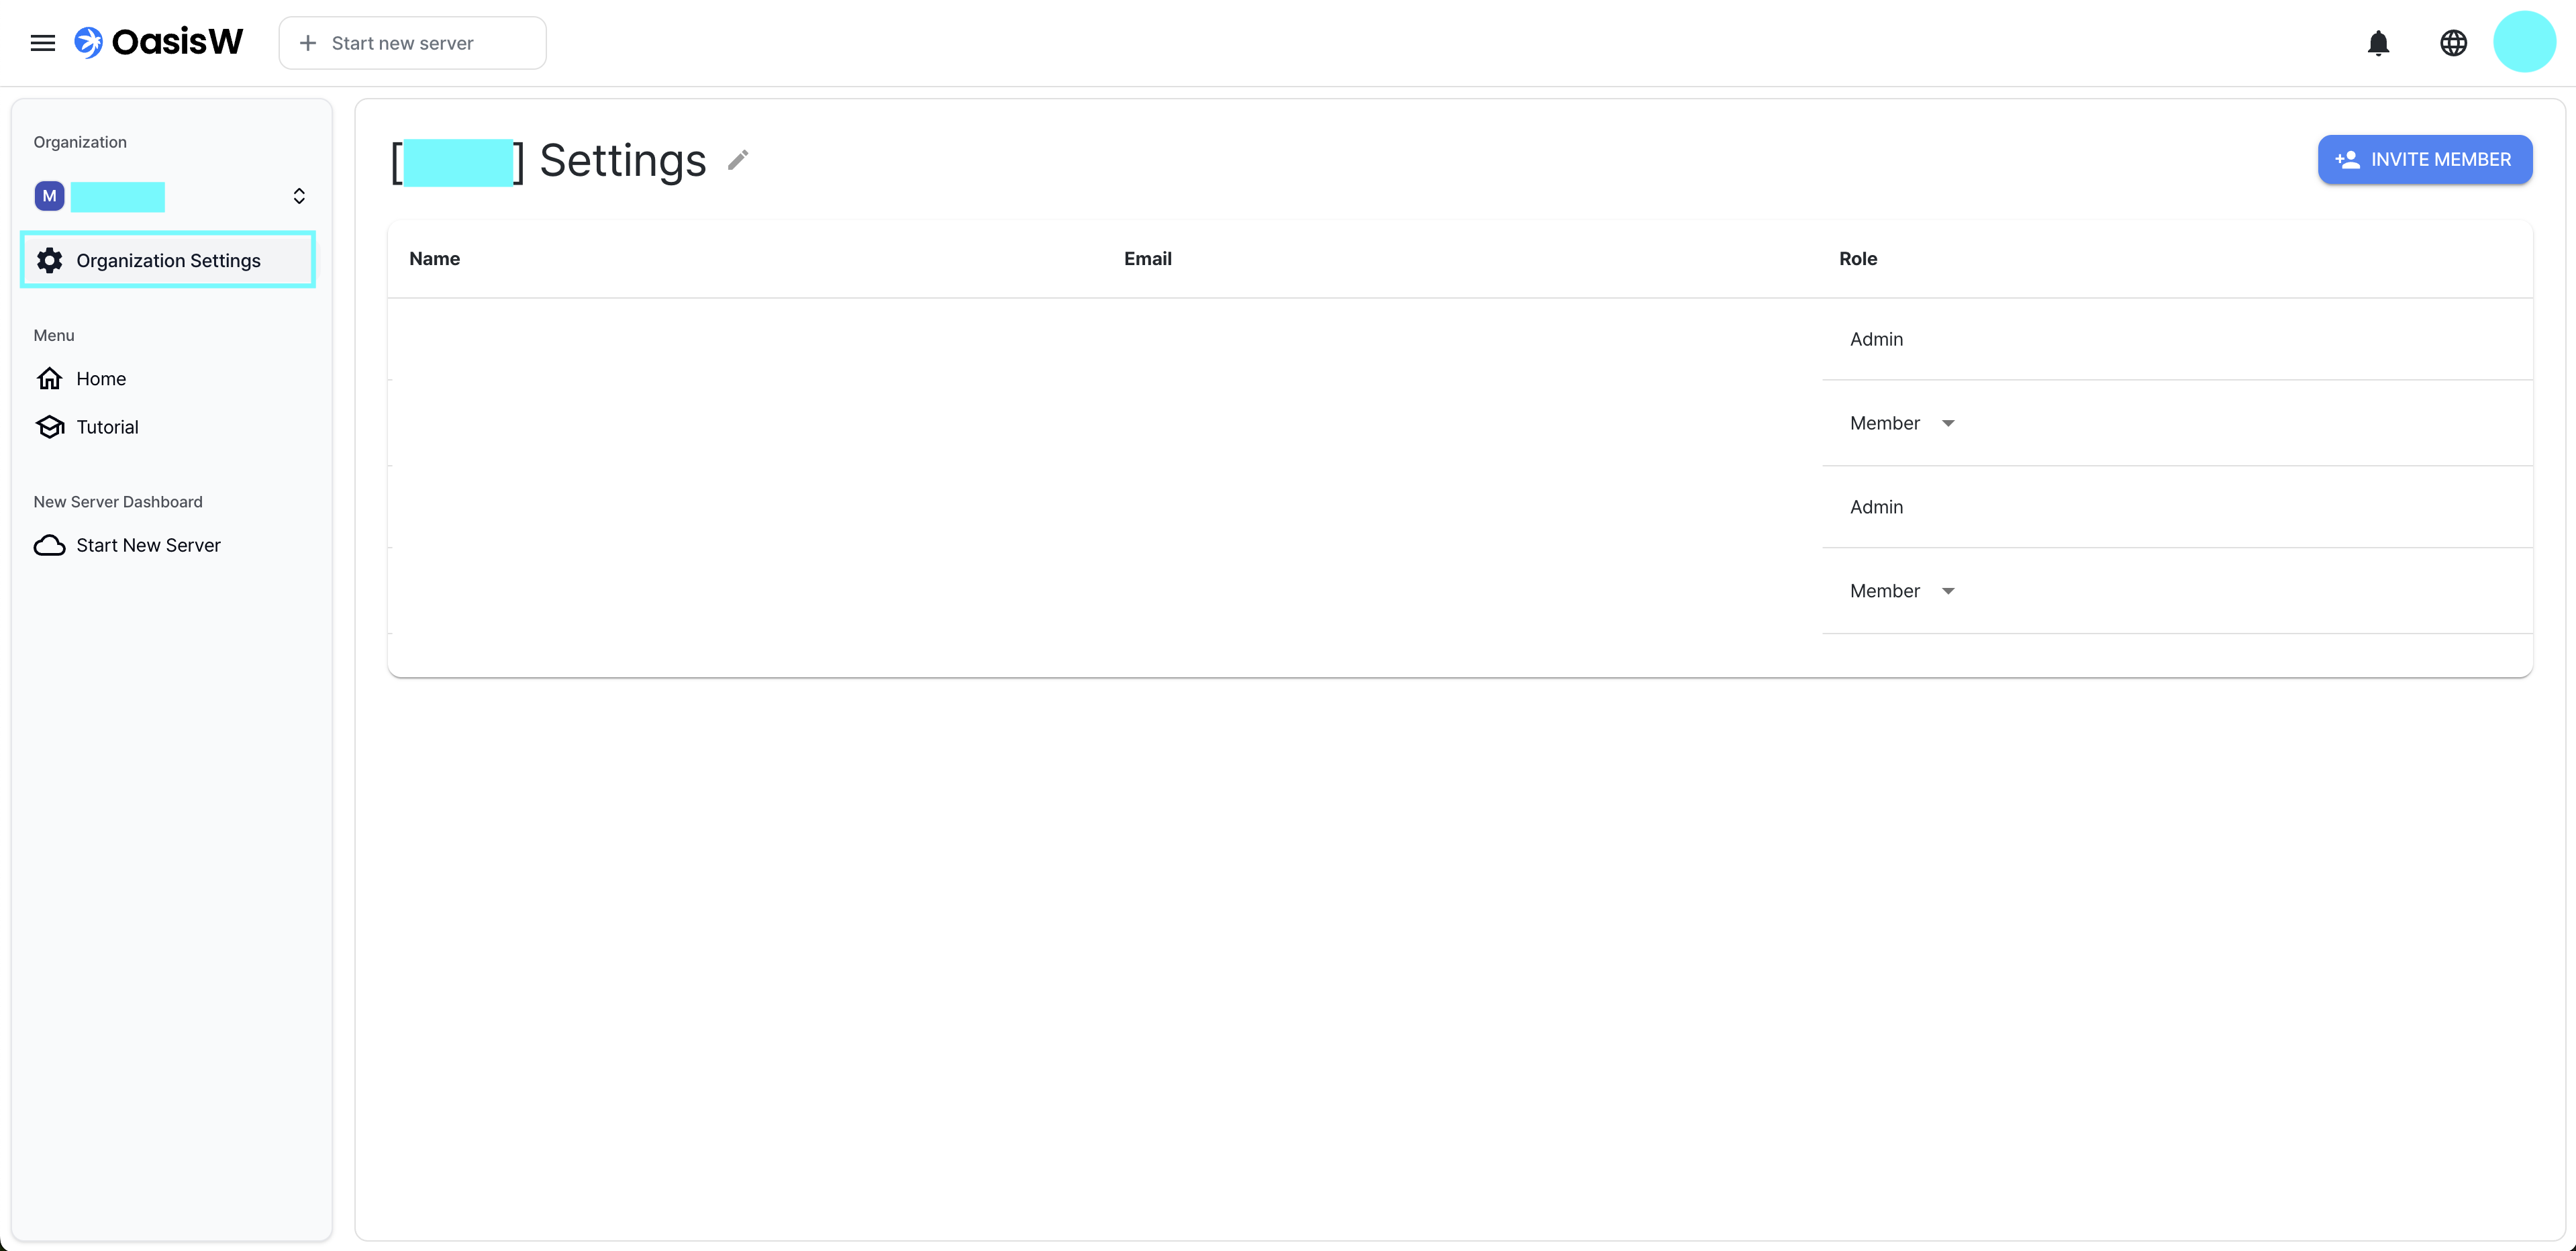Go to Home in the menu
This screenshot has height=1251, width=2576.
click(100, 379)
